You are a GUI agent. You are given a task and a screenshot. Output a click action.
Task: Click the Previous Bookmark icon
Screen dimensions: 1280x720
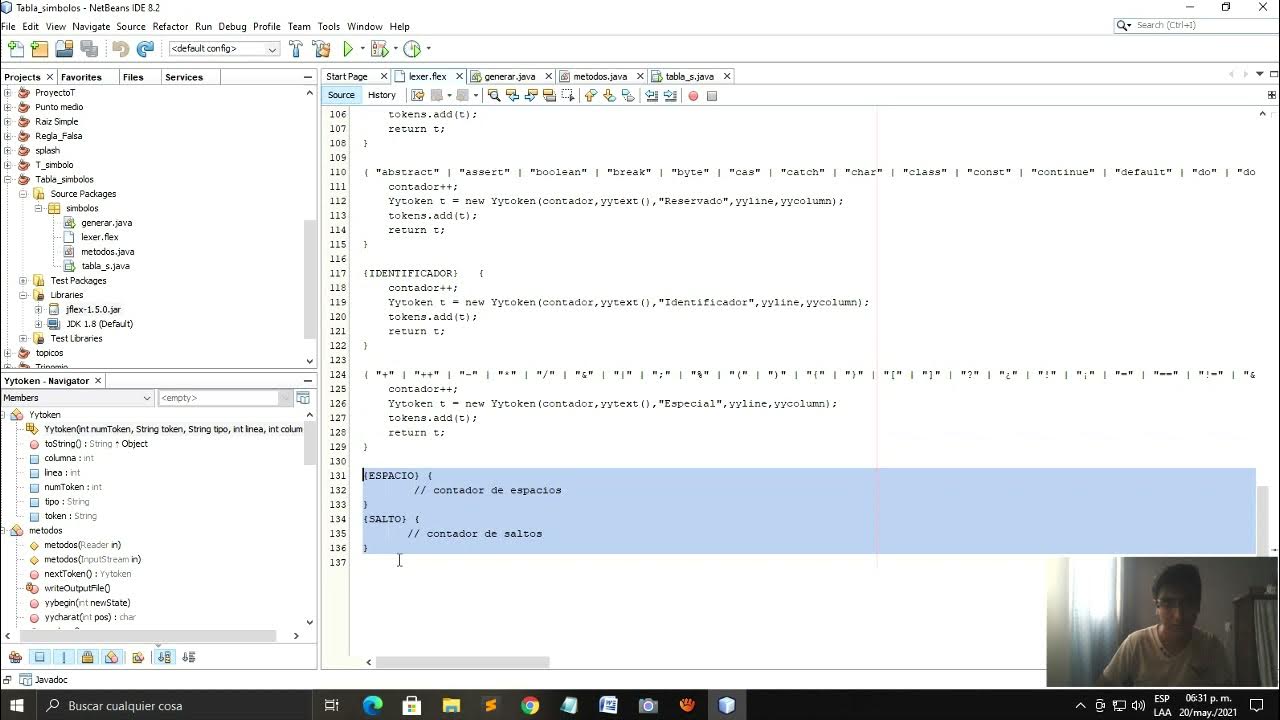pyautogui.click(x=591, y=95)
